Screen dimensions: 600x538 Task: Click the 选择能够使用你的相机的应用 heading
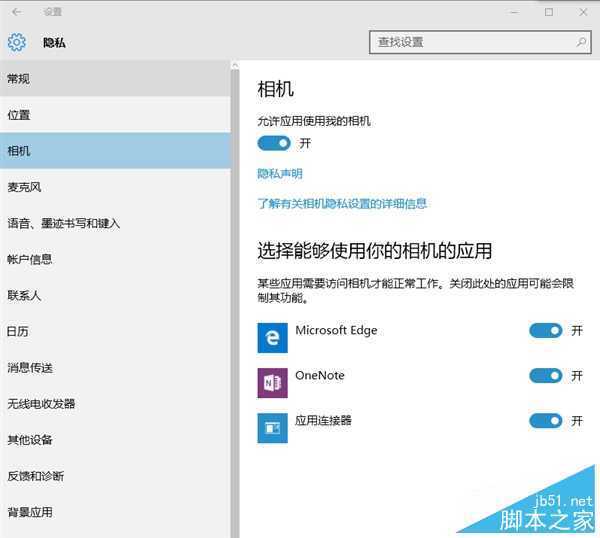point(375,251)
